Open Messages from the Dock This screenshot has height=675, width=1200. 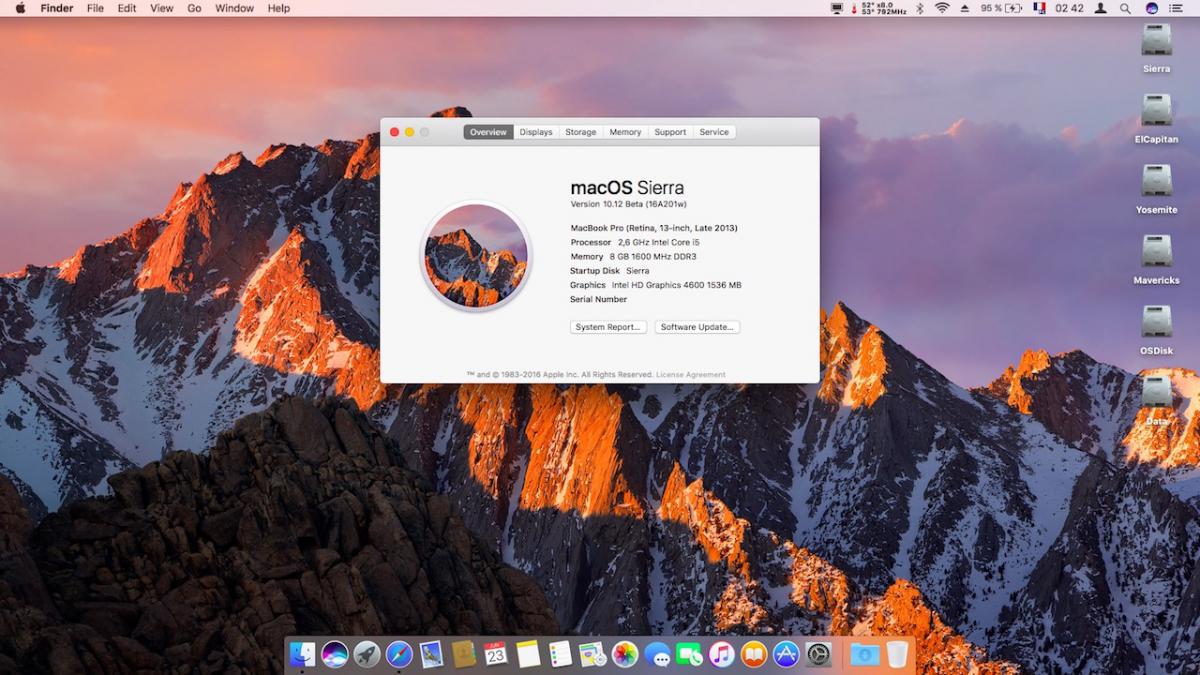click(656, 655)
